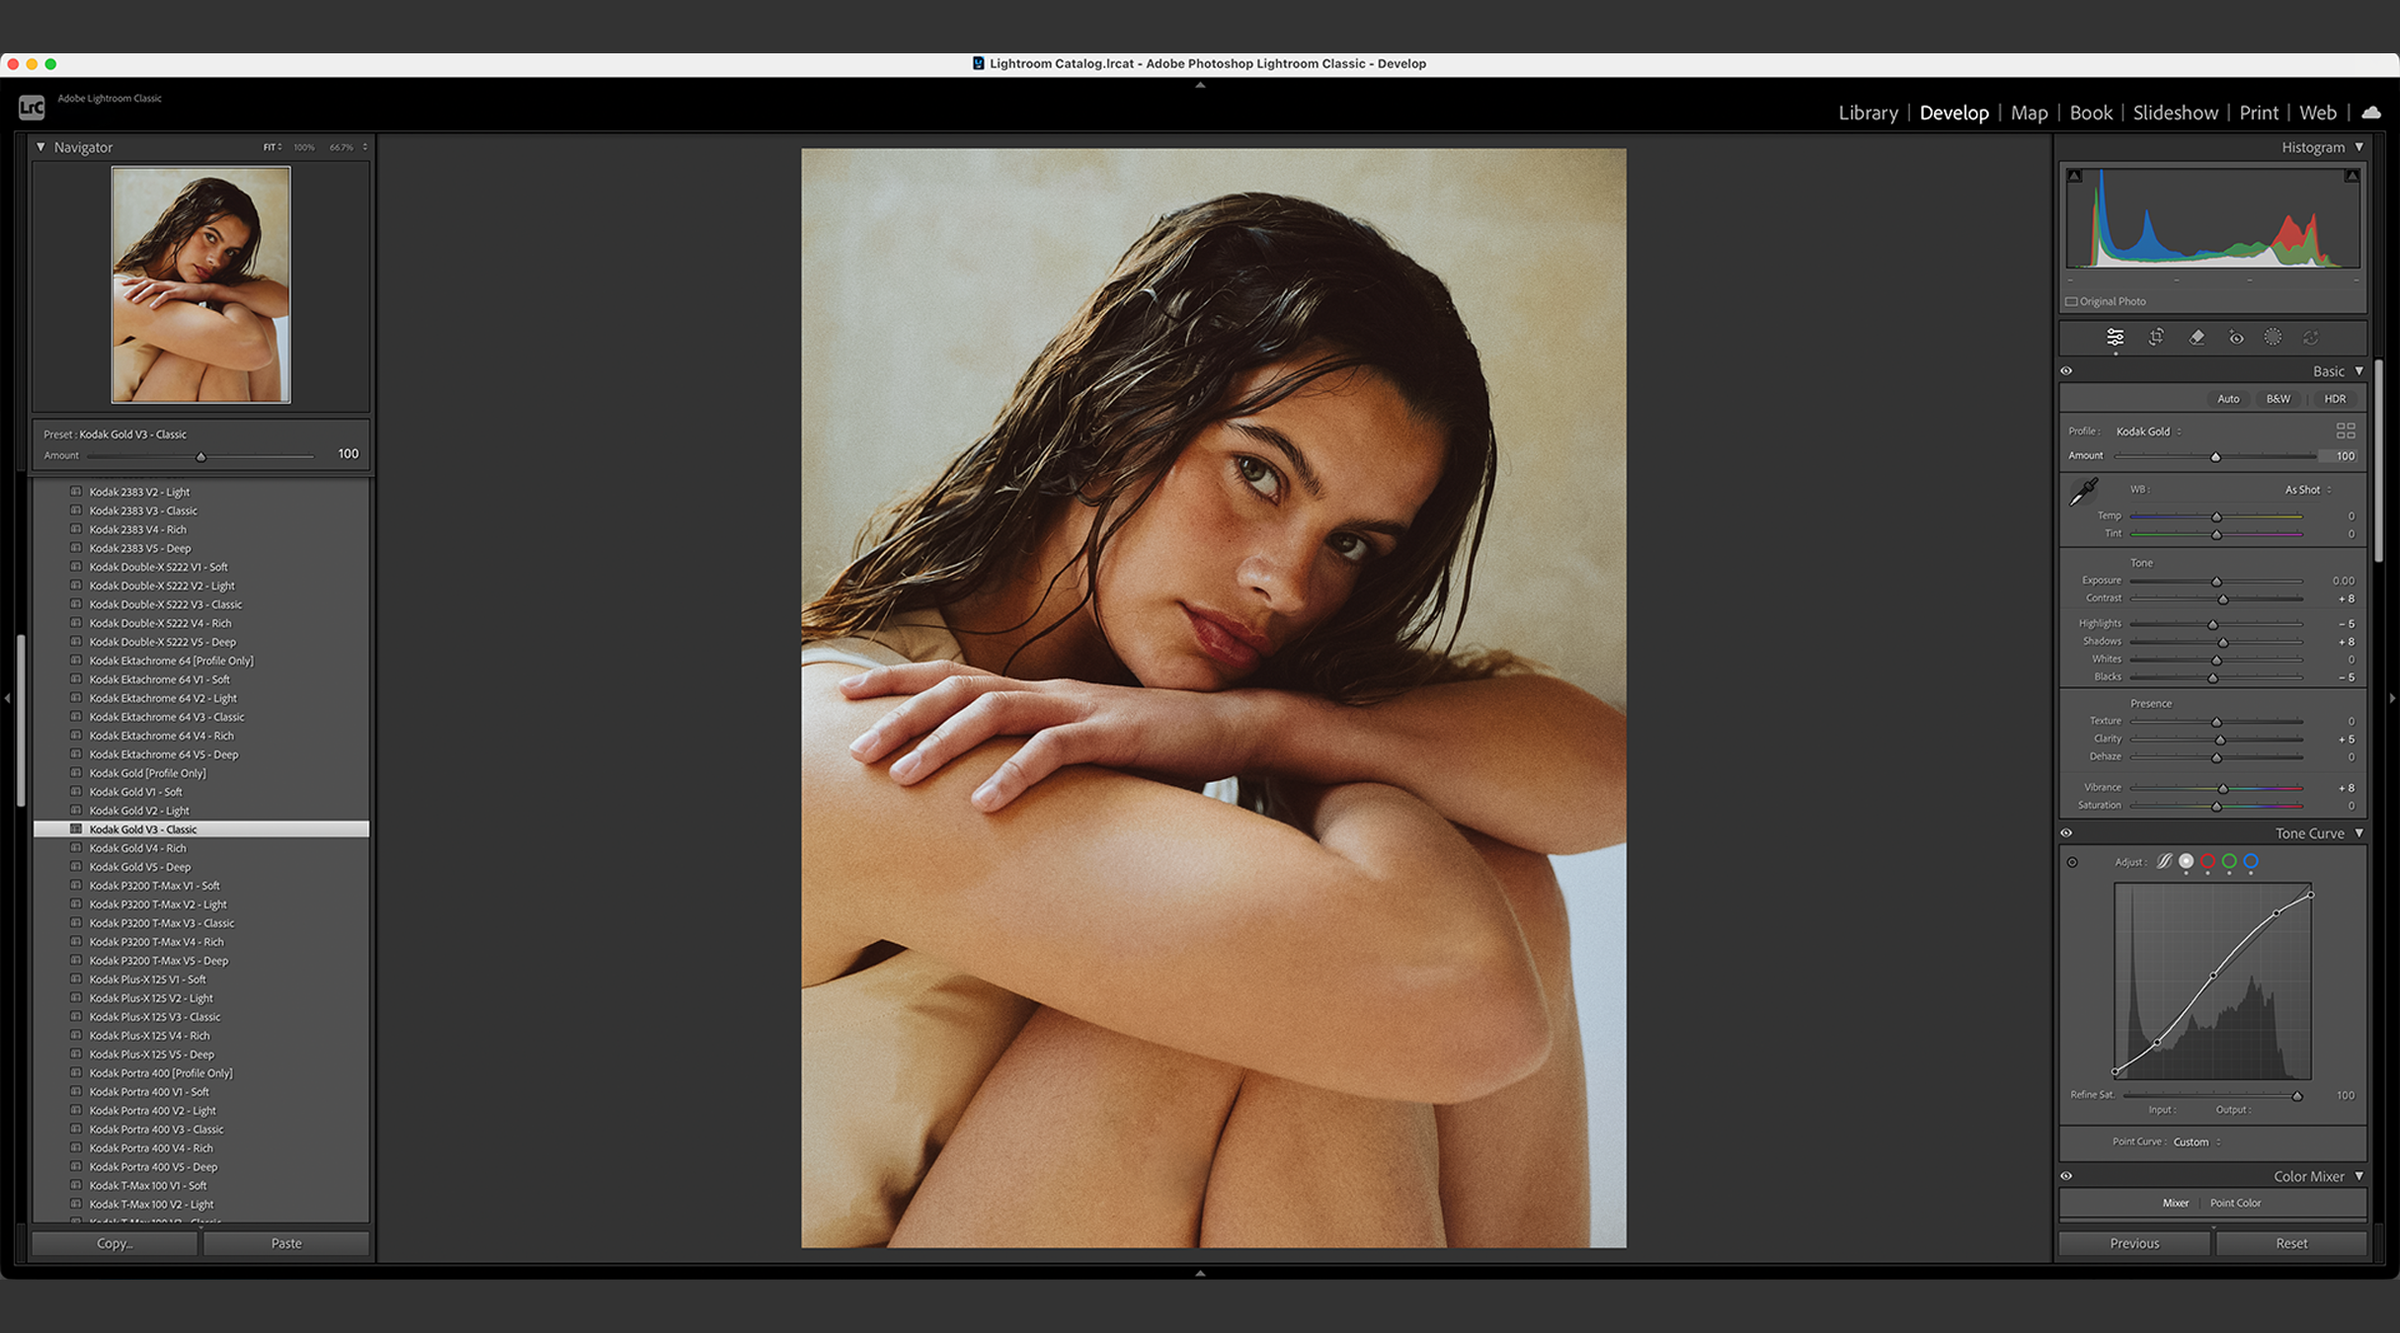Collapse the Histogram panel with its triangle
2400x1333 pixels.
pyautogui.click(x=2359, y=146)
